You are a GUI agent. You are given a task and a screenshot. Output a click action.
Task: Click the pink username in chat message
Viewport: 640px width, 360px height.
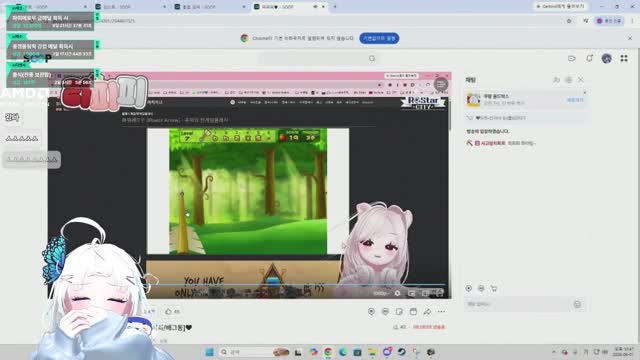tap(493, 143)
